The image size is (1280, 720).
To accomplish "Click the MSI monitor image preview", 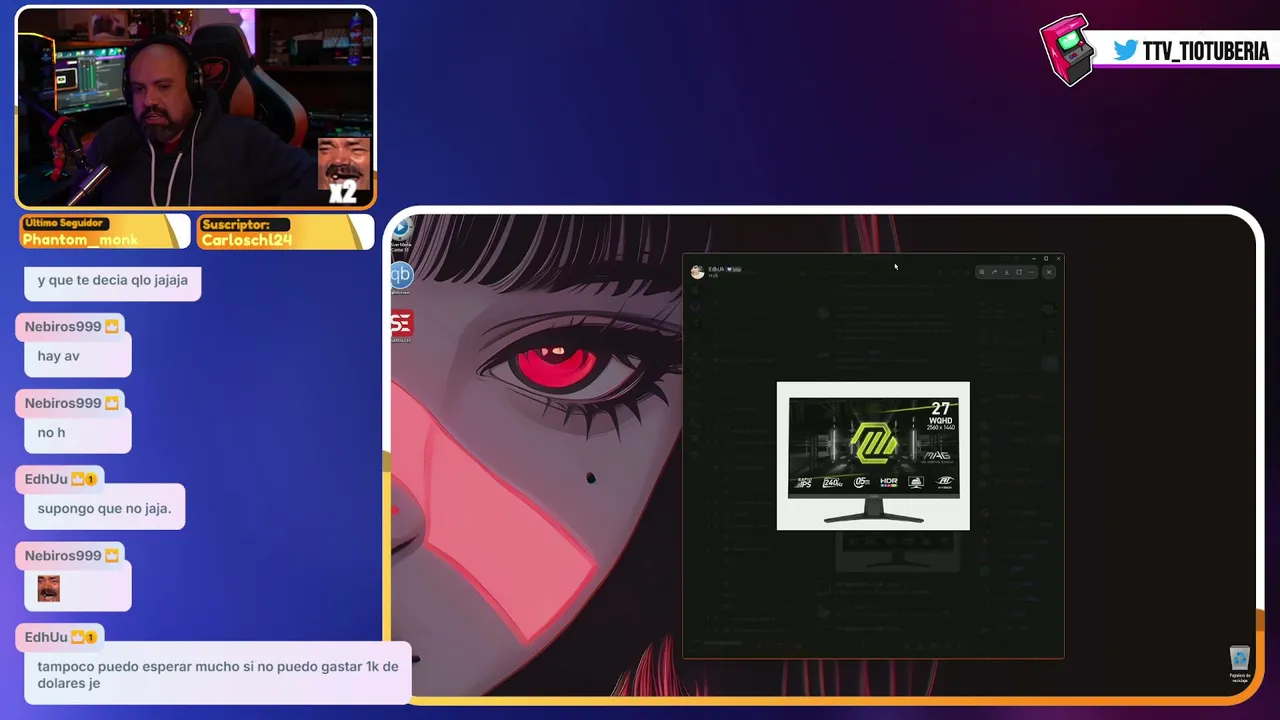I will (x=873, y=456).
